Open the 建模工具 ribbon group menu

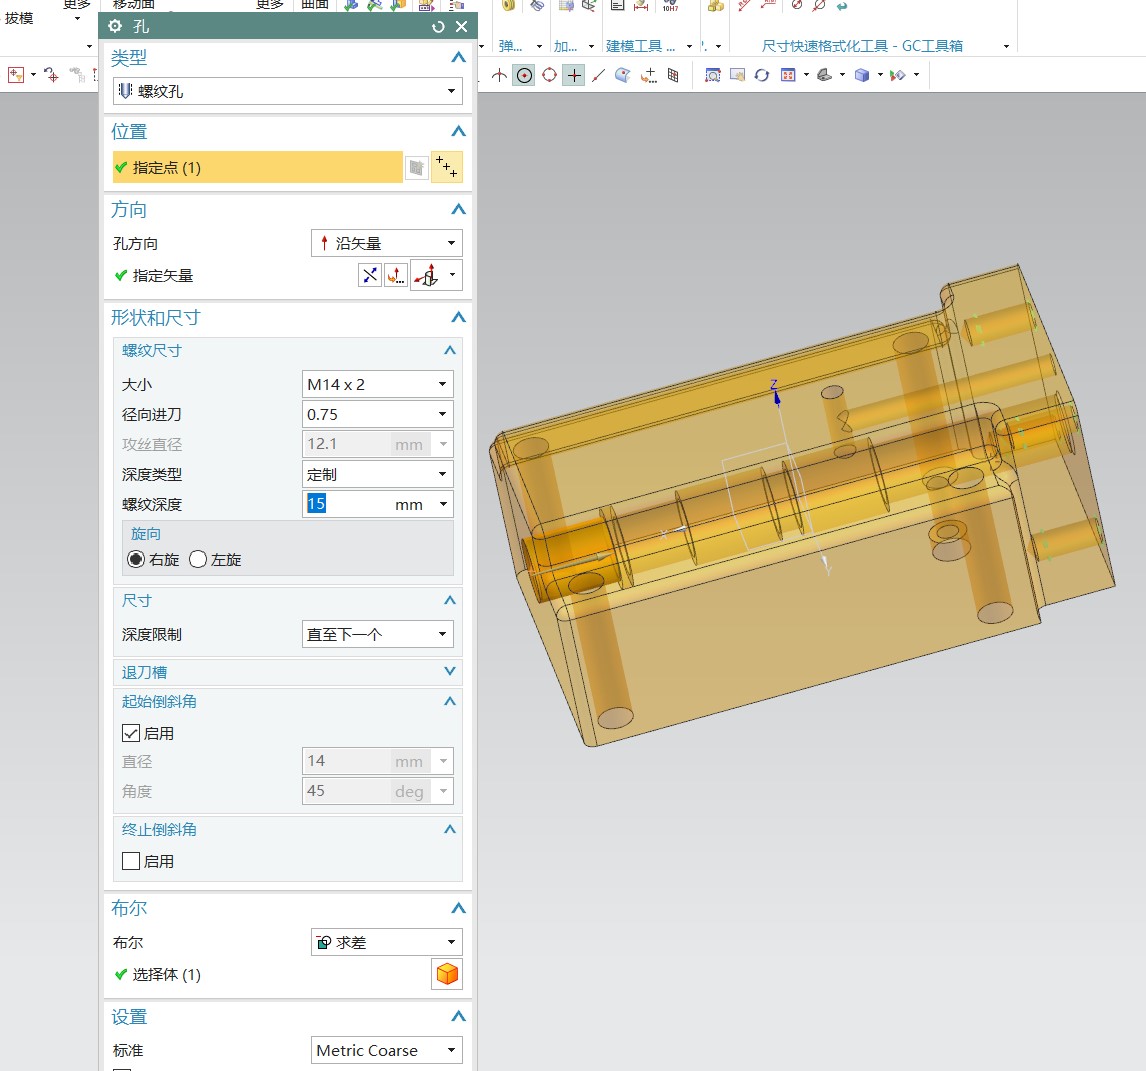(x=690, y=46)
